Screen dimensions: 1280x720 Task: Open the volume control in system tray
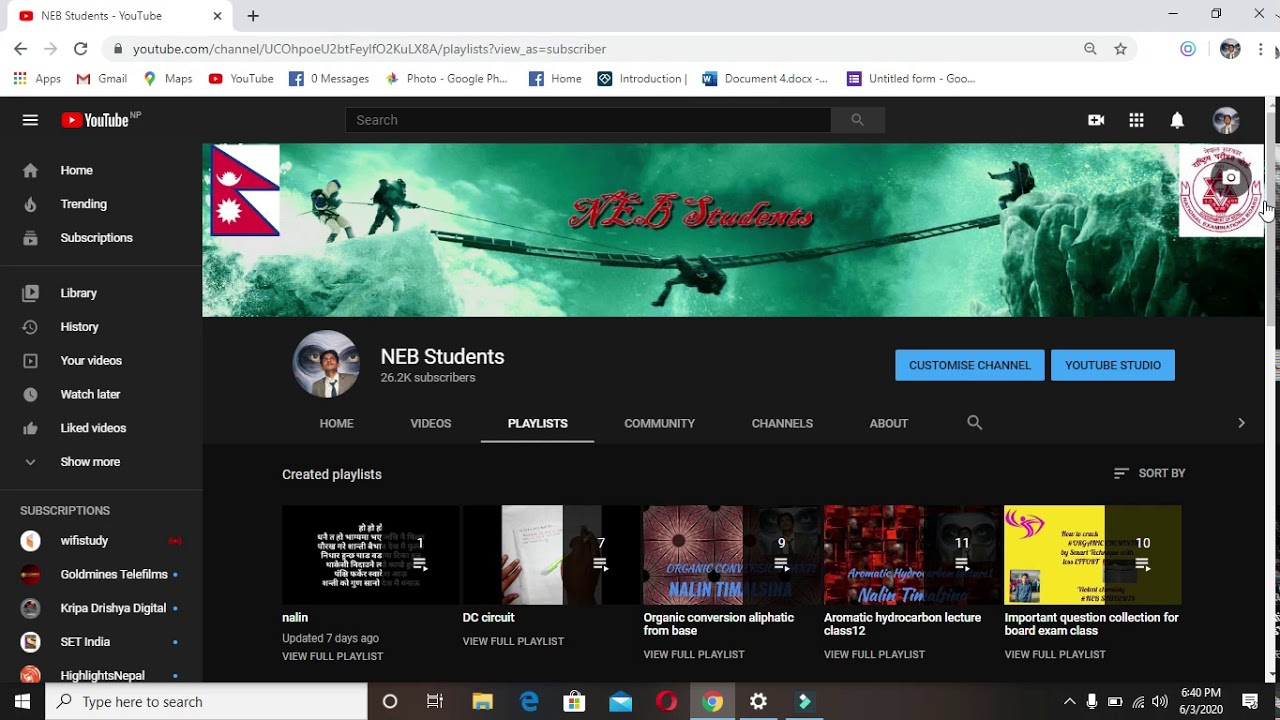[1160, 702]
